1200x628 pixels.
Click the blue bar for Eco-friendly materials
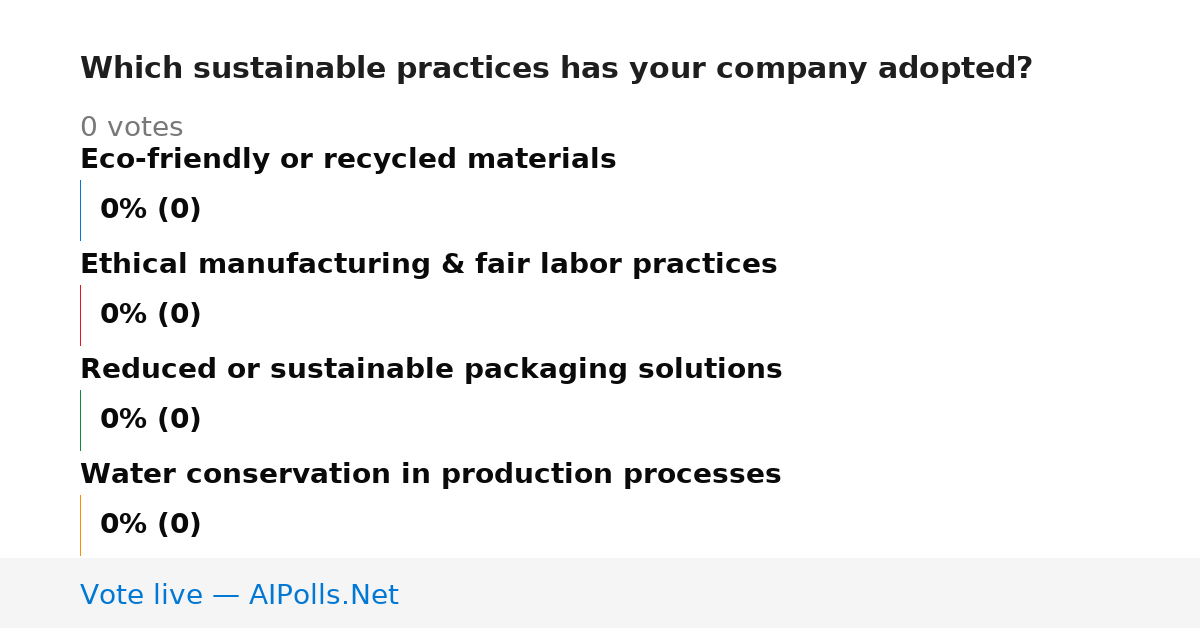coord(80,210)
